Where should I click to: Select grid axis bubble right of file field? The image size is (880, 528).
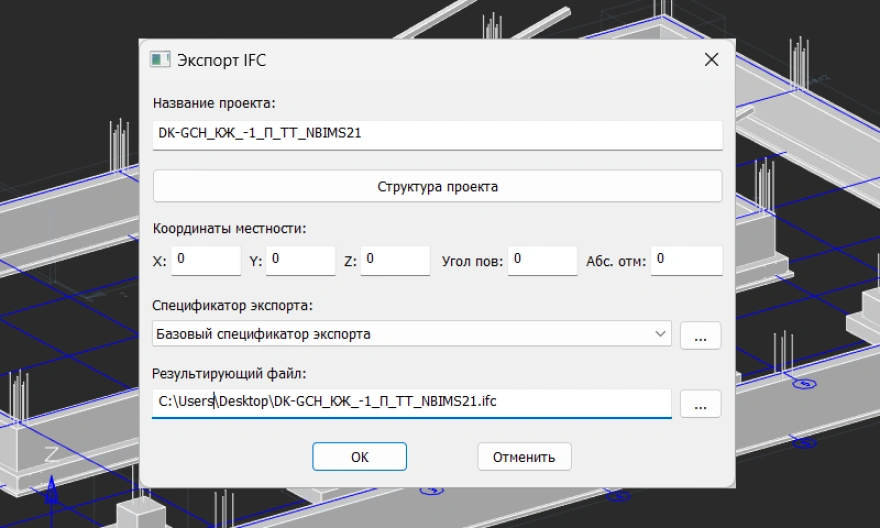click(805, 384)
